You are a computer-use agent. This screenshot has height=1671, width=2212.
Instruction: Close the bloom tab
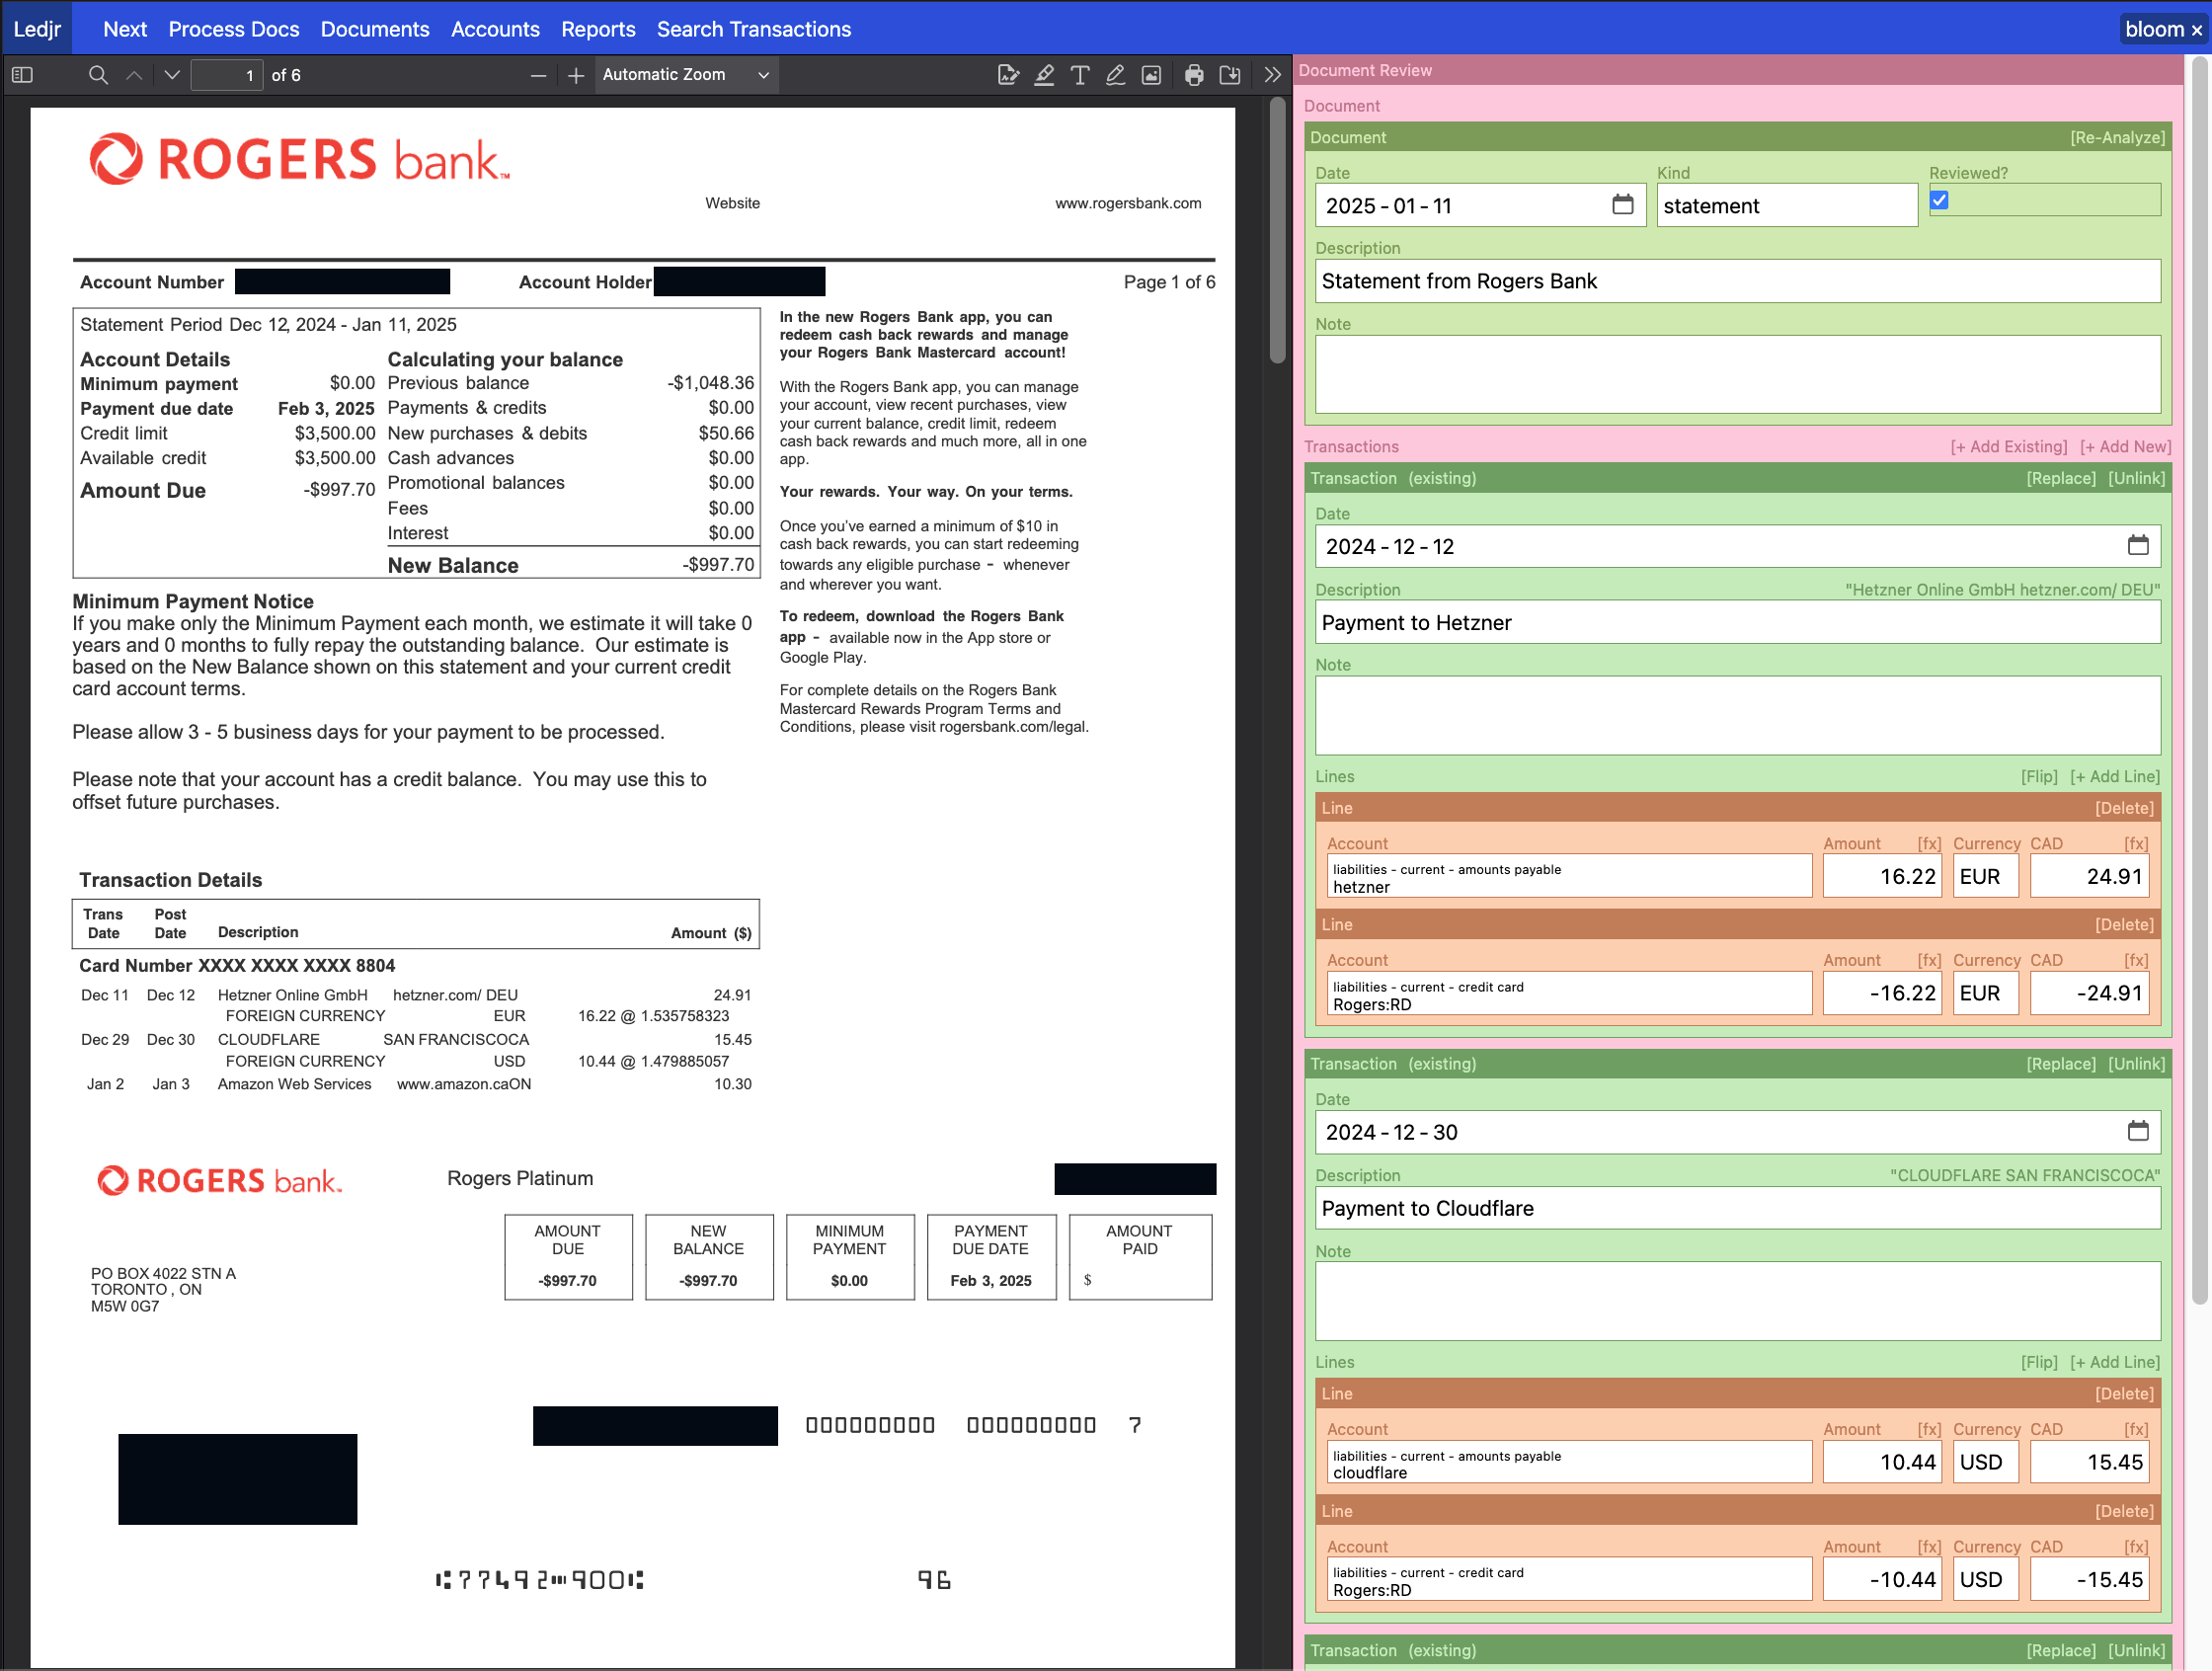point(2196,30)
